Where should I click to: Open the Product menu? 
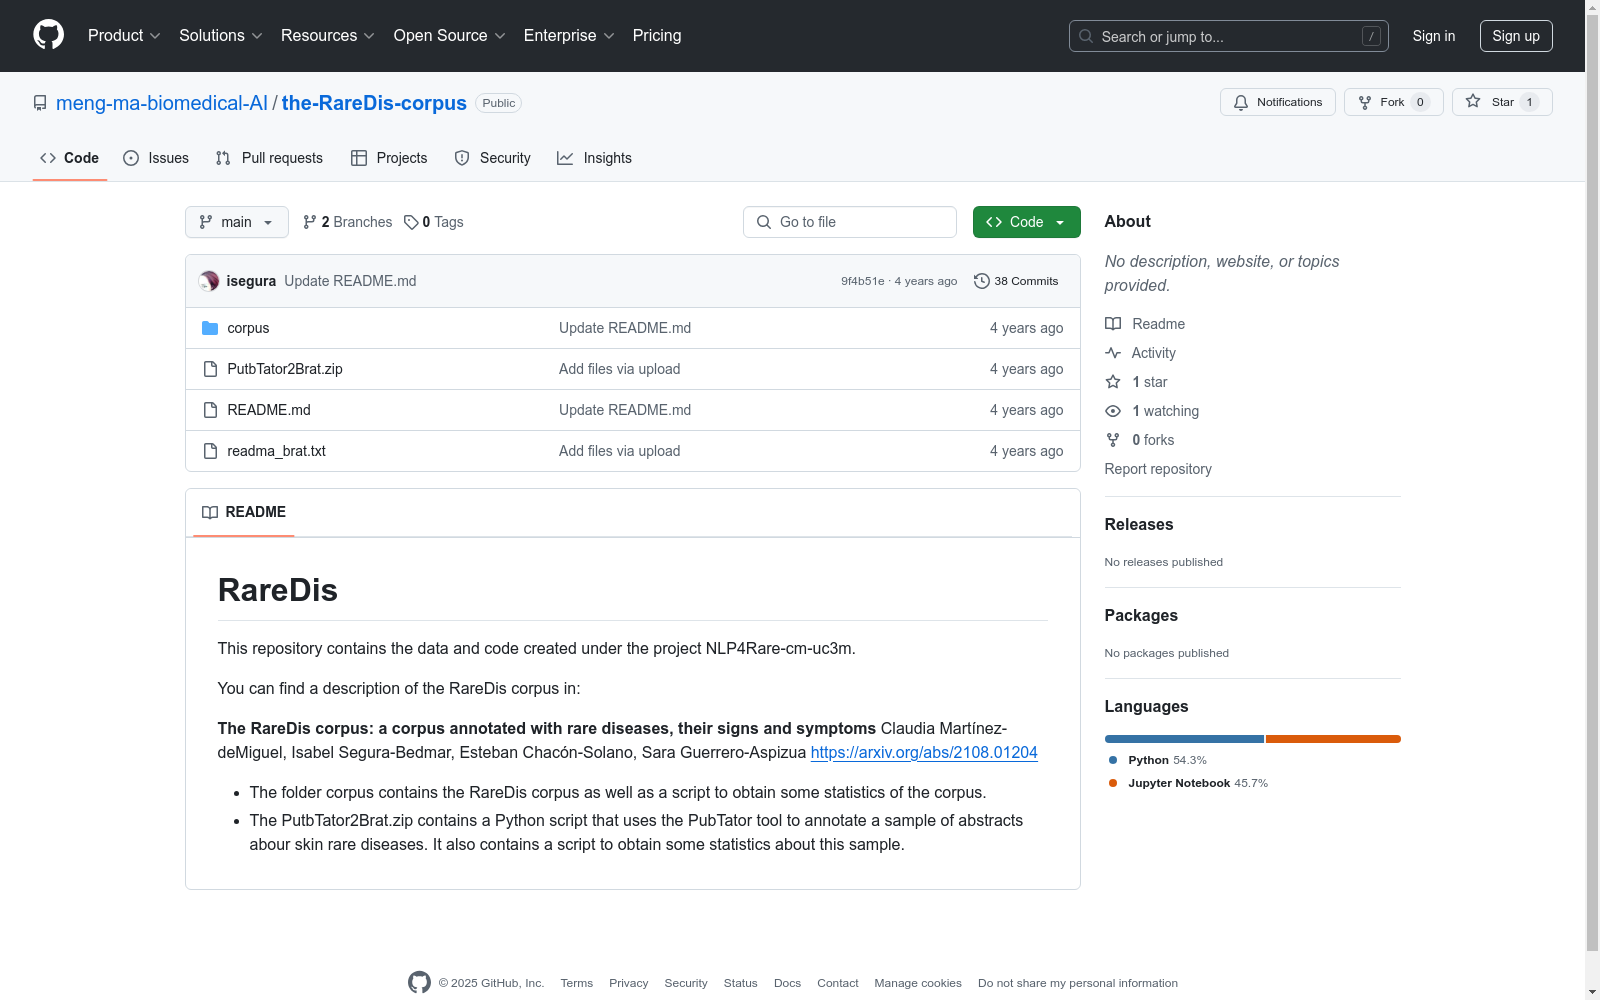(x=124, y=36)
